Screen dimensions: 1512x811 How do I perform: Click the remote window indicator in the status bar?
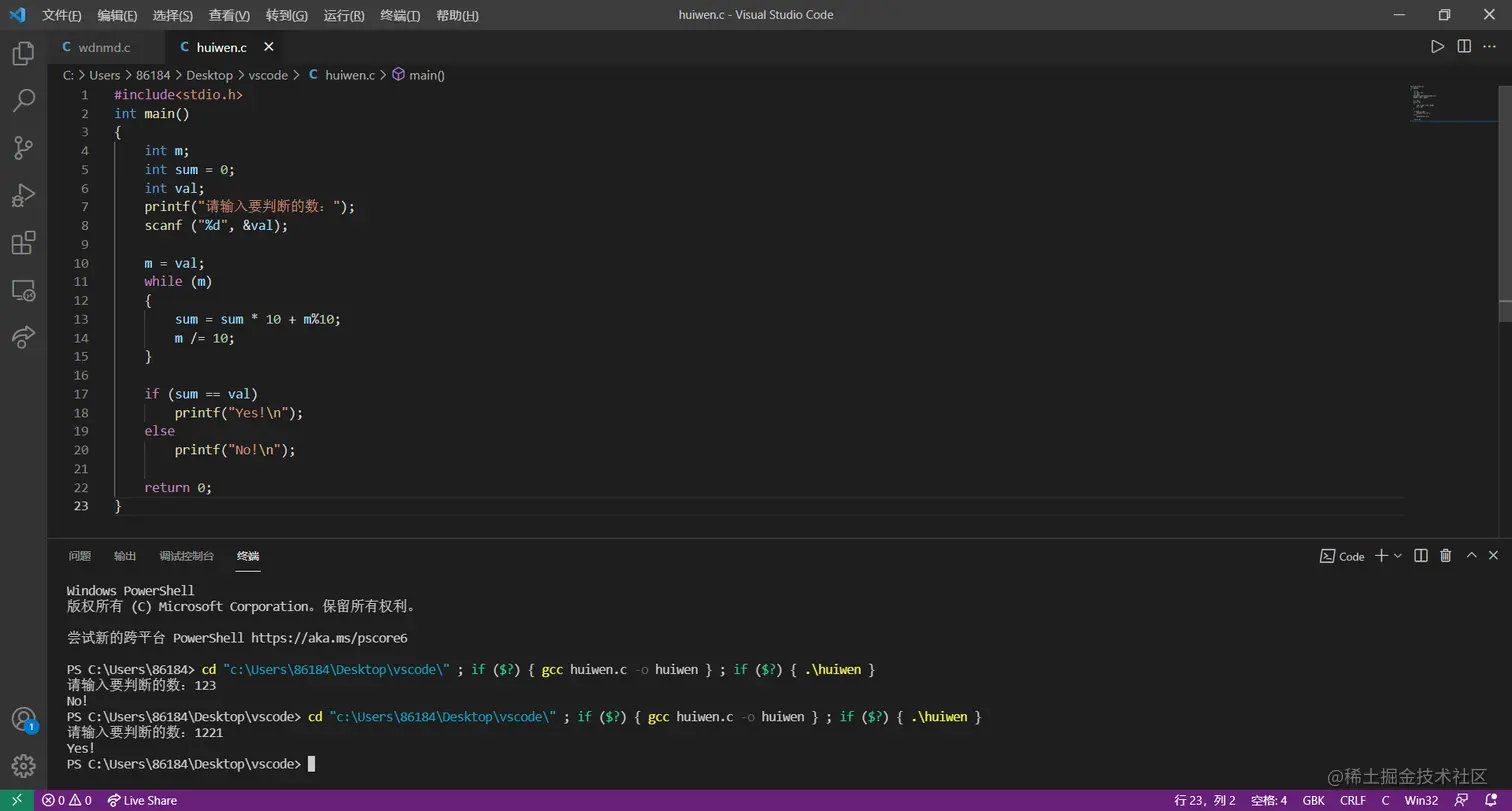click(17, 800)
